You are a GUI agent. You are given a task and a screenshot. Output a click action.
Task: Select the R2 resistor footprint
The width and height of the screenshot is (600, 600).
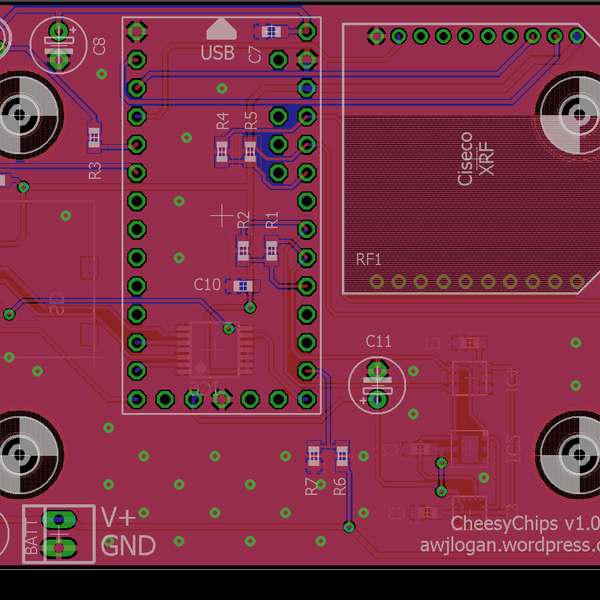click(243, 251)
